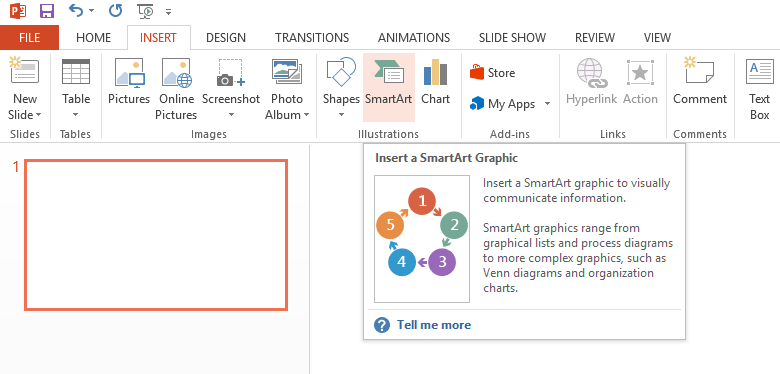Screen dimensions: 780x374
Task: Open the SLIDE SHOW tab
Action: coord(512,38)
